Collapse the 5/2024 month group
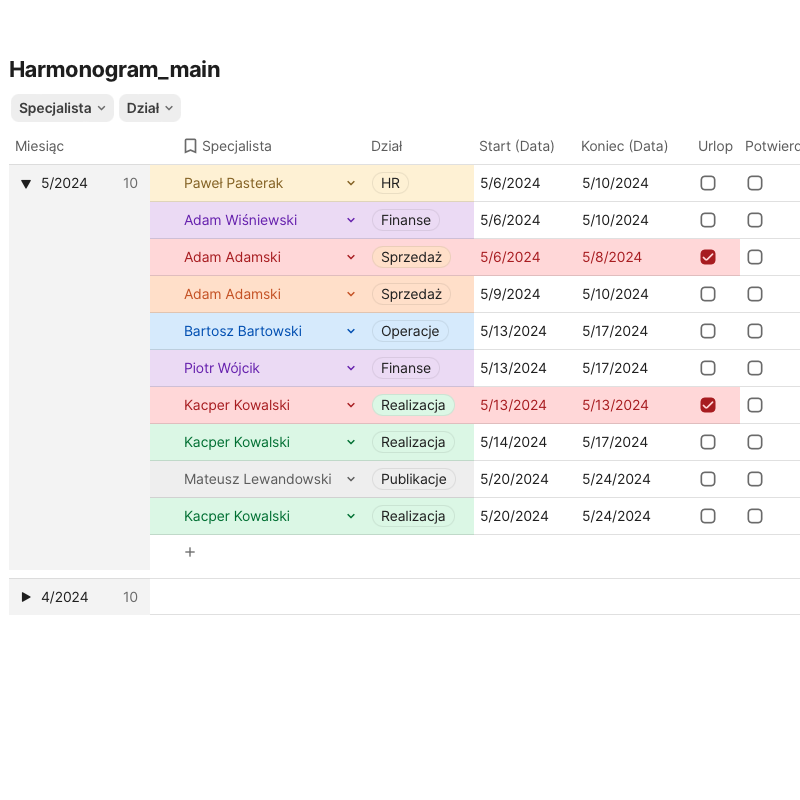The width and height of the screenshot is (800, 800). pos(27,184)
